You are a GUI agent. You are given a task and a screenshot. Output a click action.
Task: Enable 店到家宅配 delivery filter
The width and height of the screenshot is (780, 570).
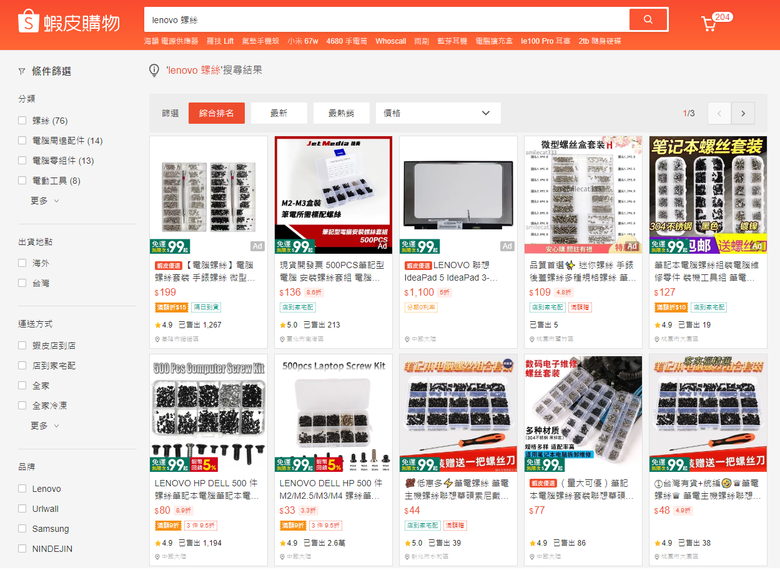tap(22, 365)
